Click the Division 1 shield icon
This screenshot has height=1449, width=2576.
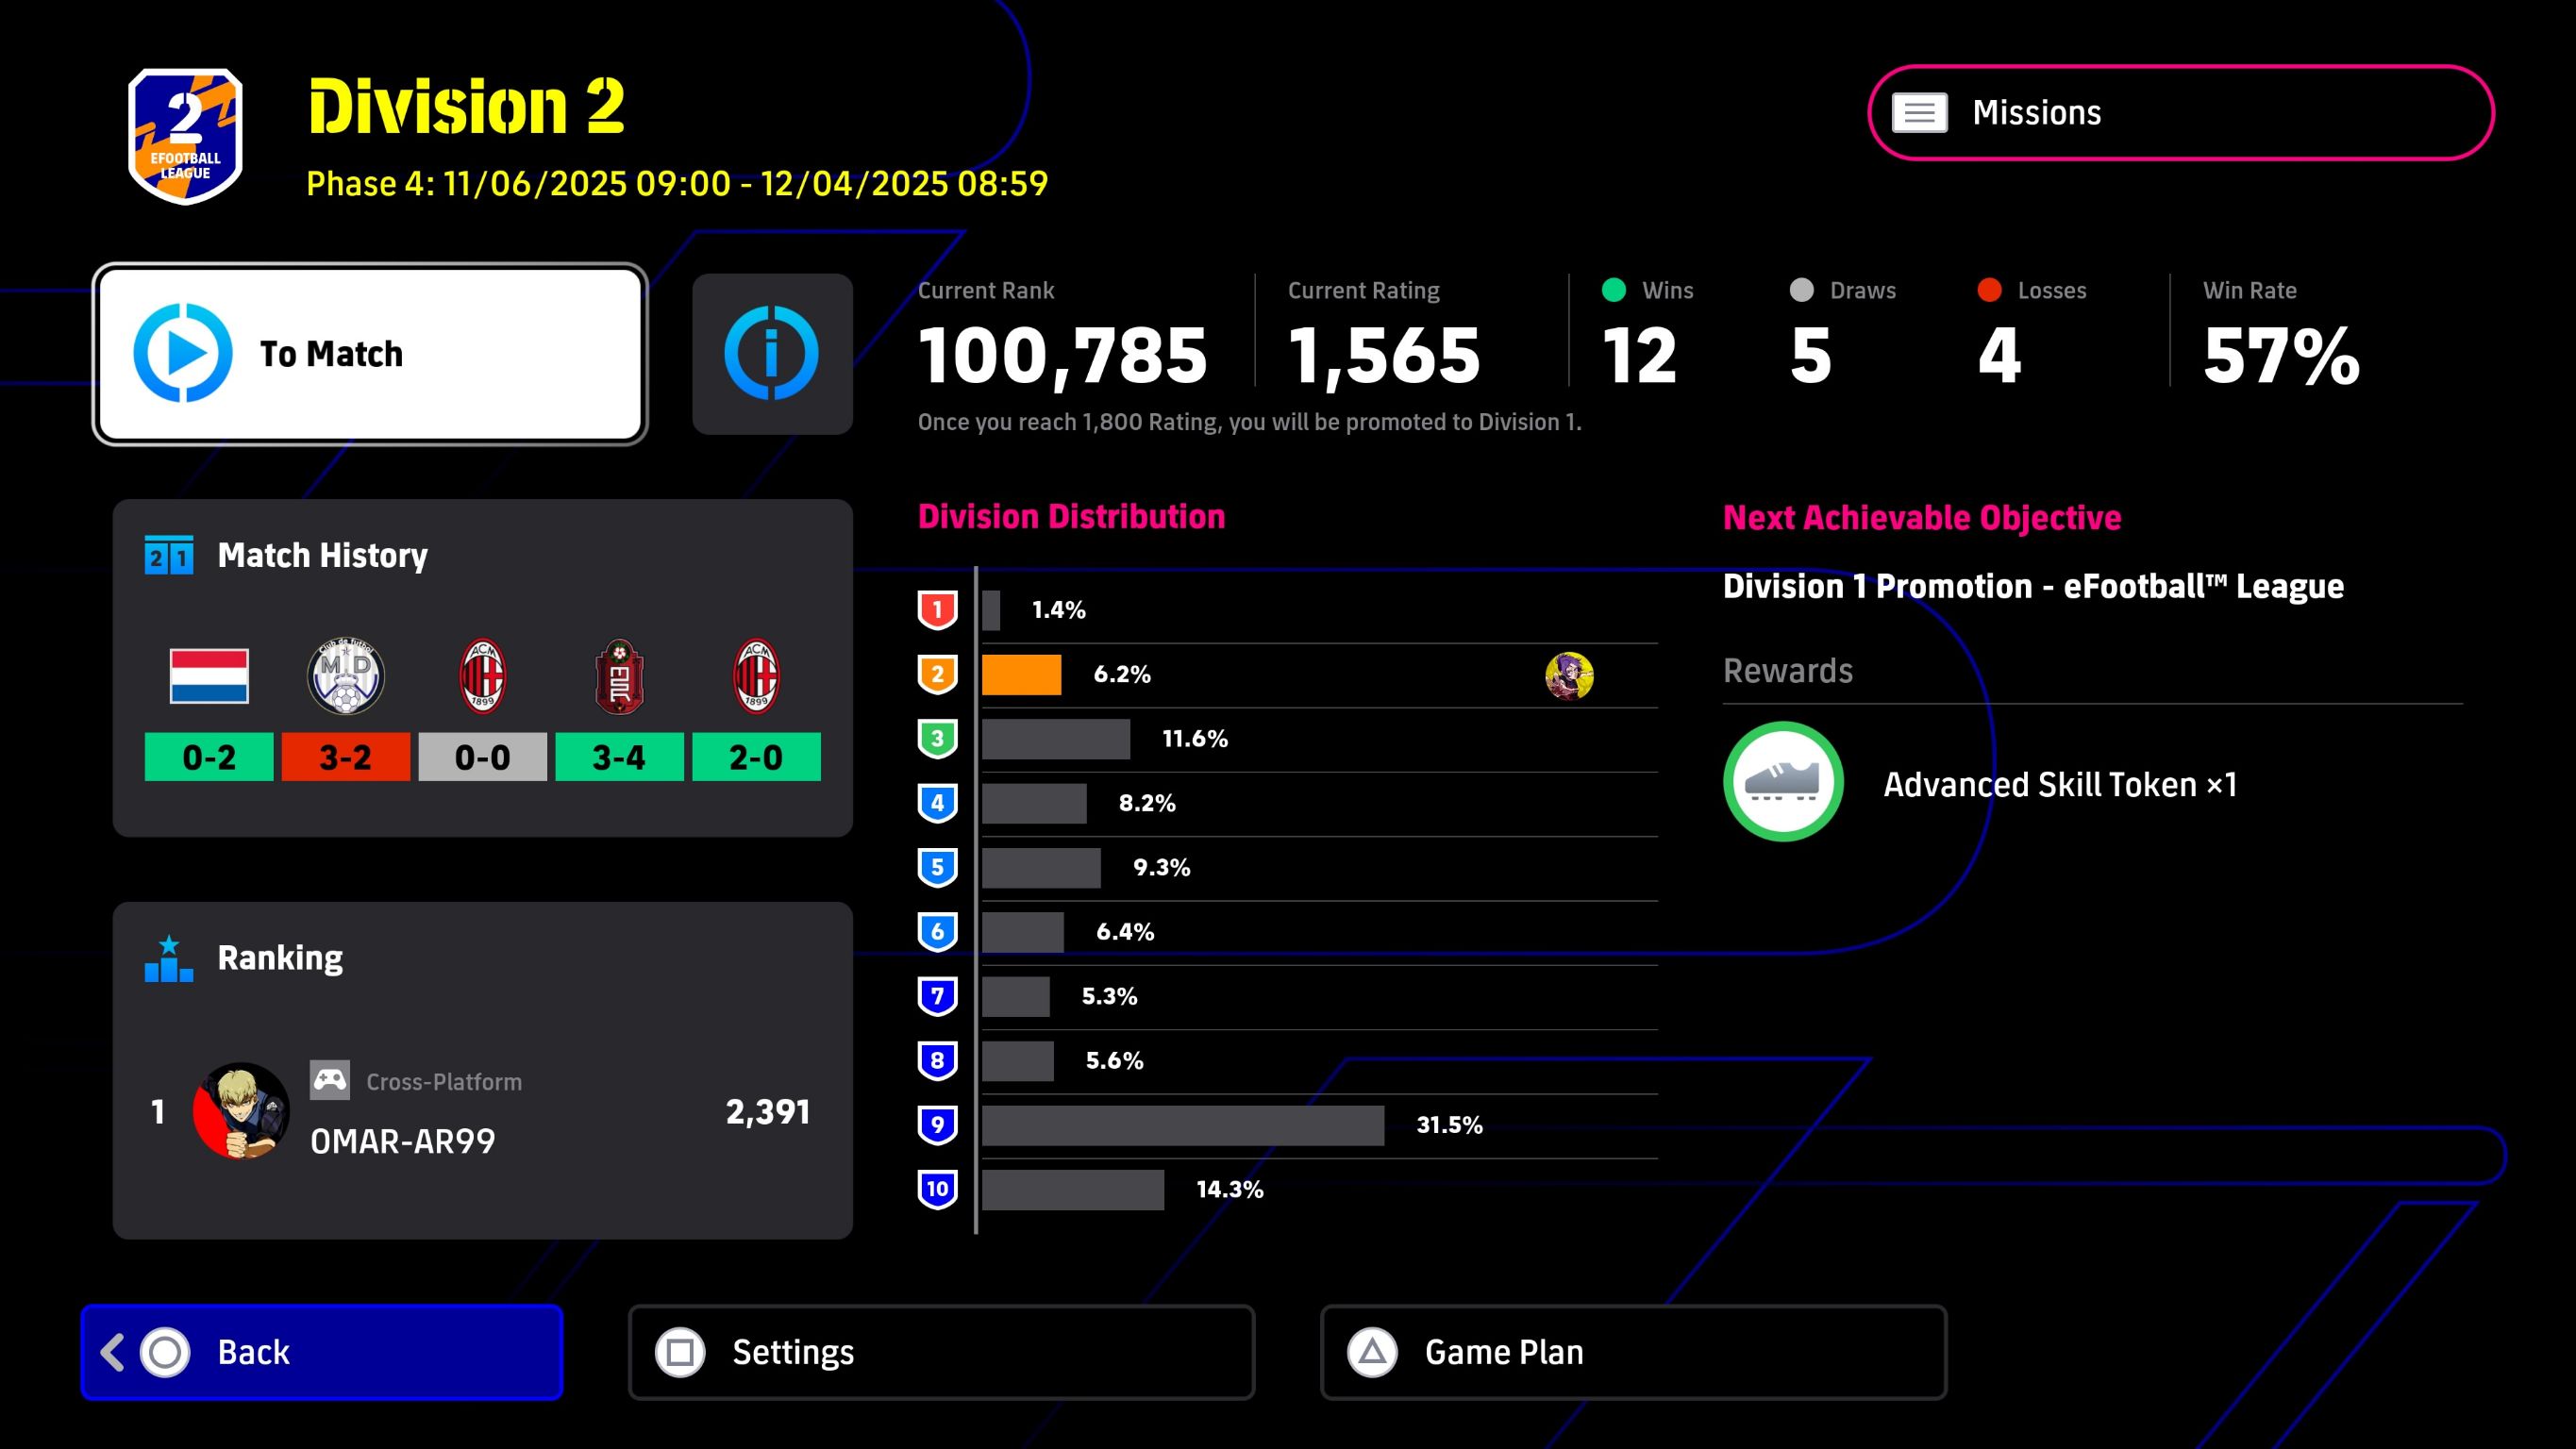[x=937, y=610]
